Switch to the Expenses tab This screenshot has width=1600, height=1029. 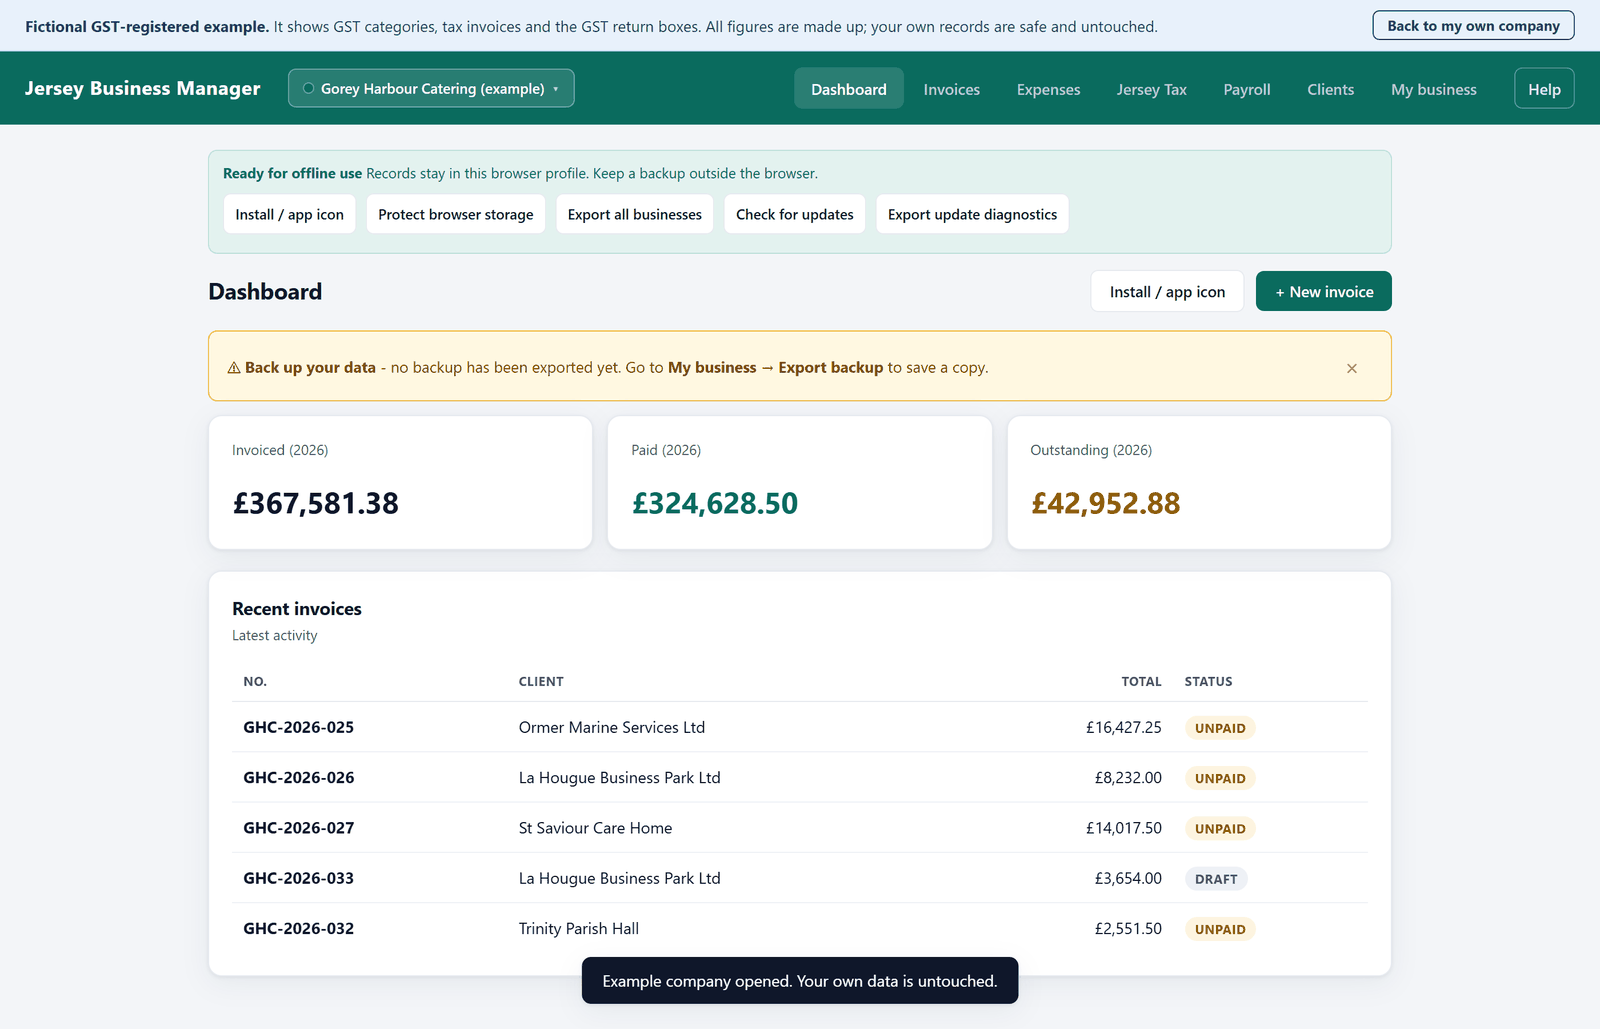1048,89
